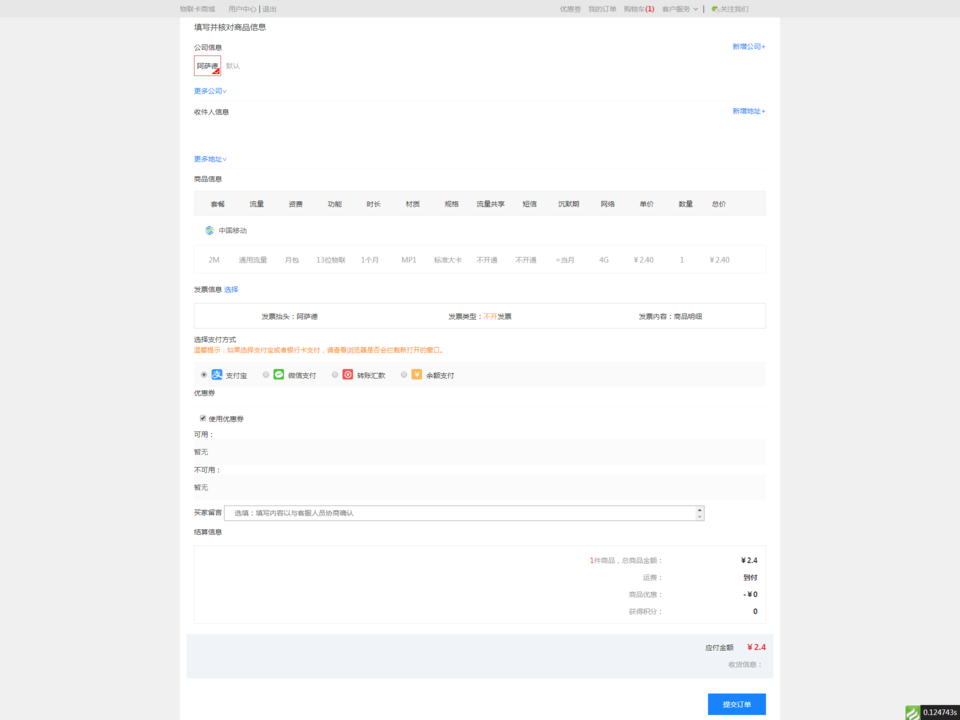Click the green WeChat Pay (微信支付) icon
This screenshot has height=720, width=960.
pyautogui.click(x=279, y=375)
